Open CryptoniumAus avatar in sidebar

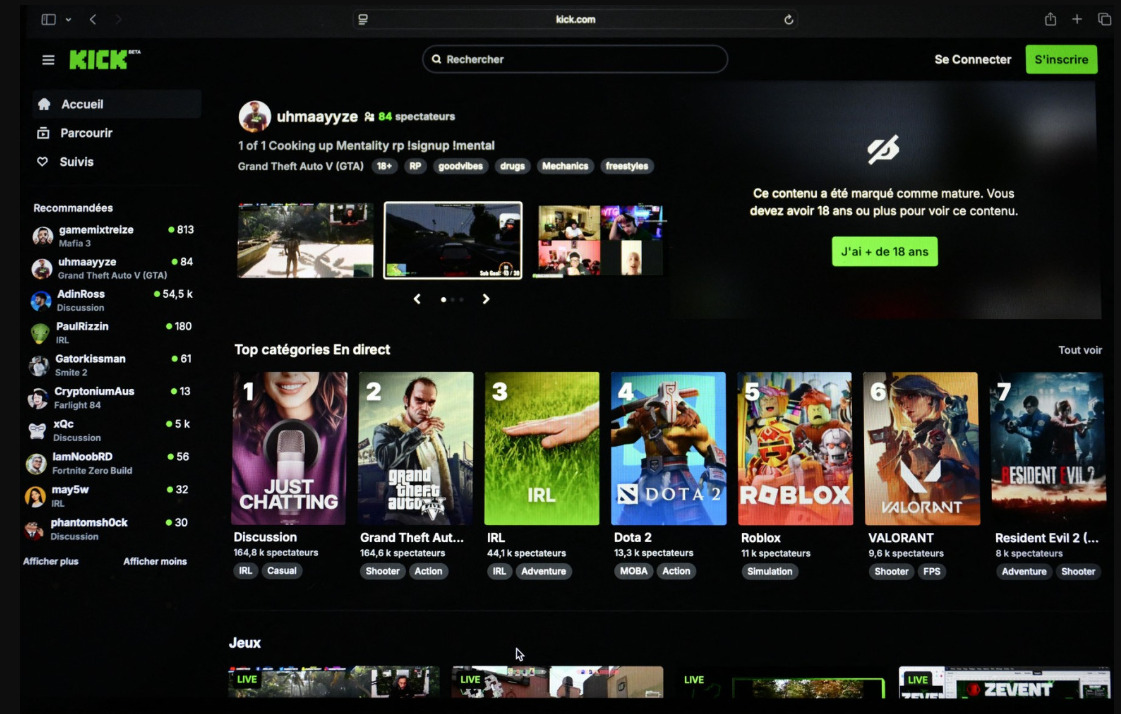[x=38, y=398]
